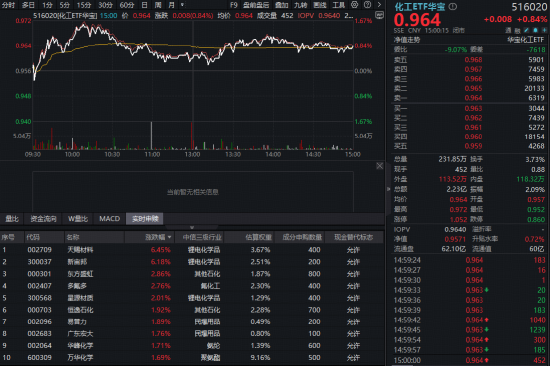Click the 净值走势 link

[407, 40]
